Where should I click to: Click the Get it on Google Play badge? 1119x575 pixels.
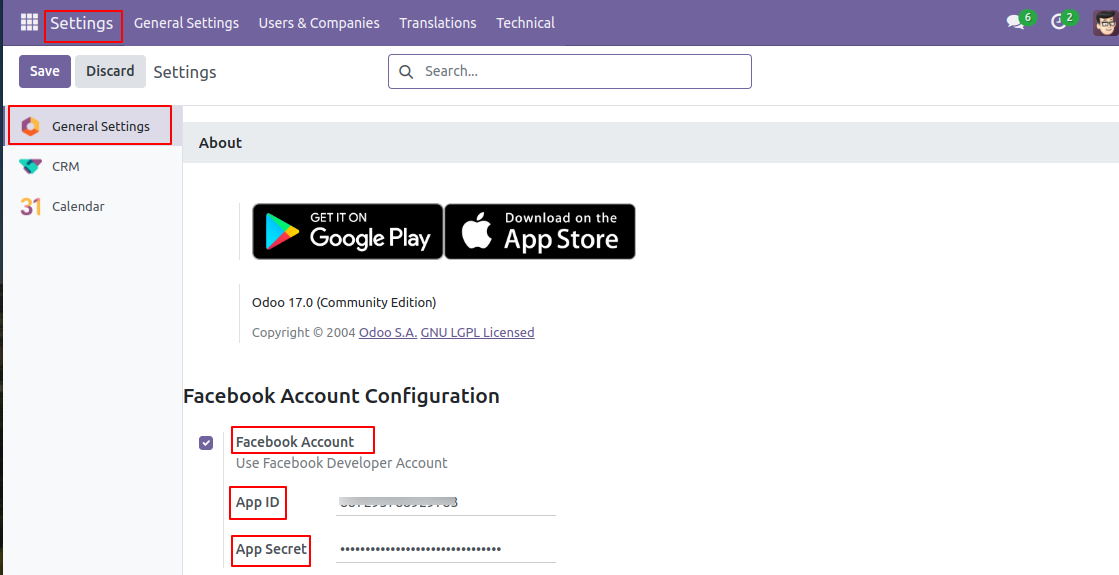(348, 232)
